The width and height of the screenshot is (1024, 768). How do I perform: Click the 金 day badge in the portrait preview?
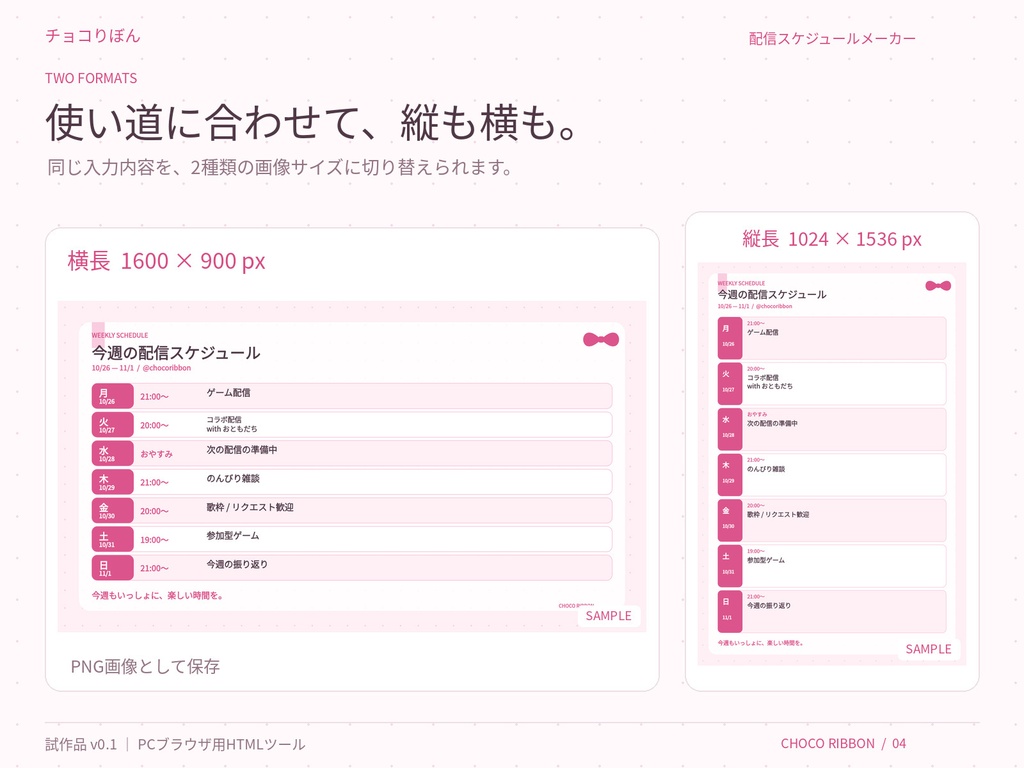(729, 520)
